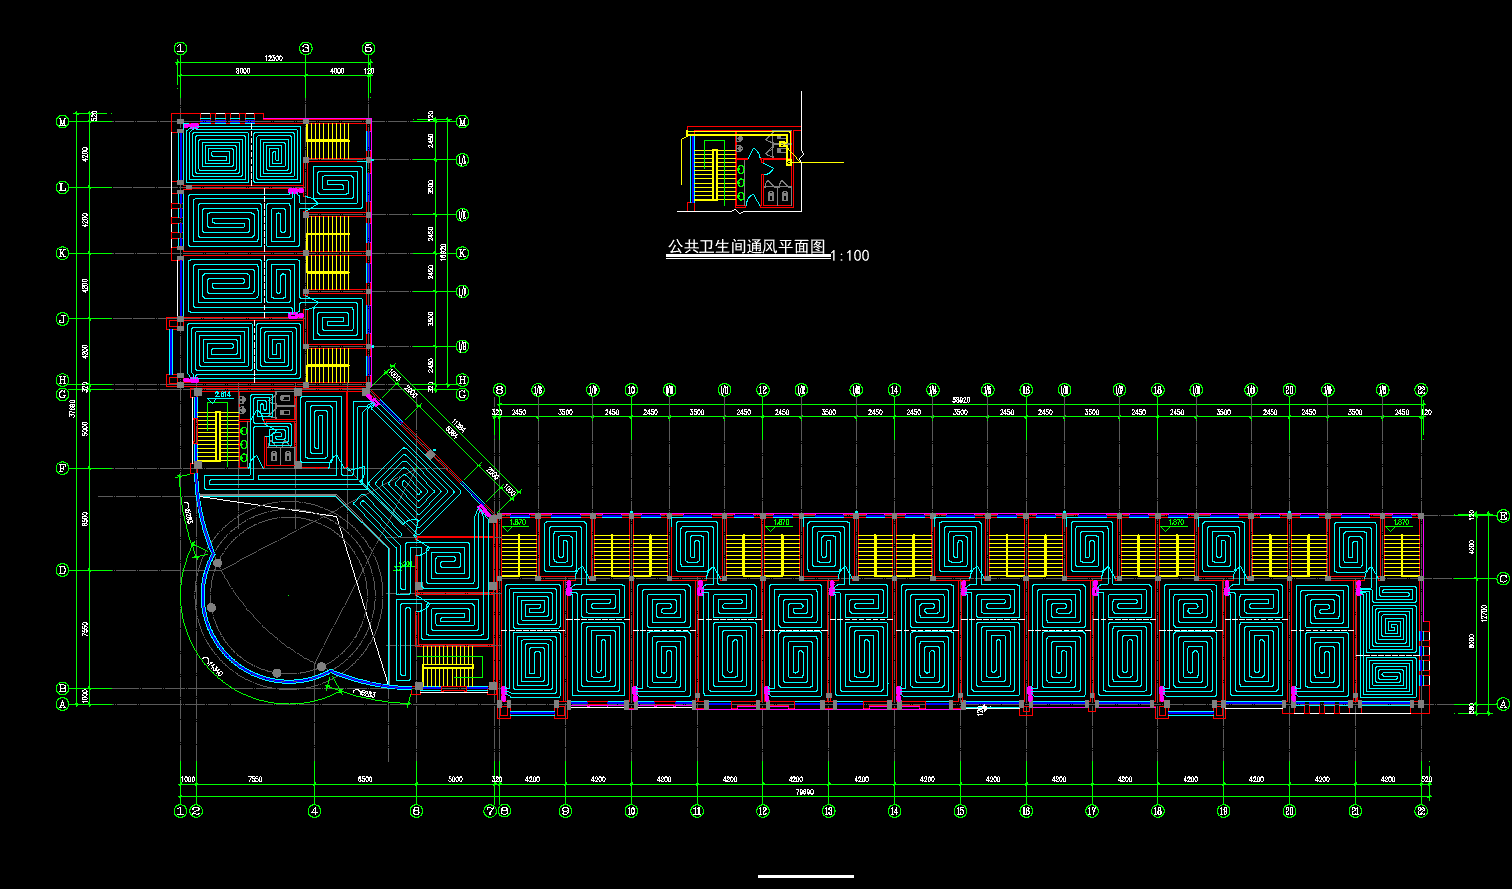Click axis bubble L on left side
1512x889 pixels.
(63, 188)
